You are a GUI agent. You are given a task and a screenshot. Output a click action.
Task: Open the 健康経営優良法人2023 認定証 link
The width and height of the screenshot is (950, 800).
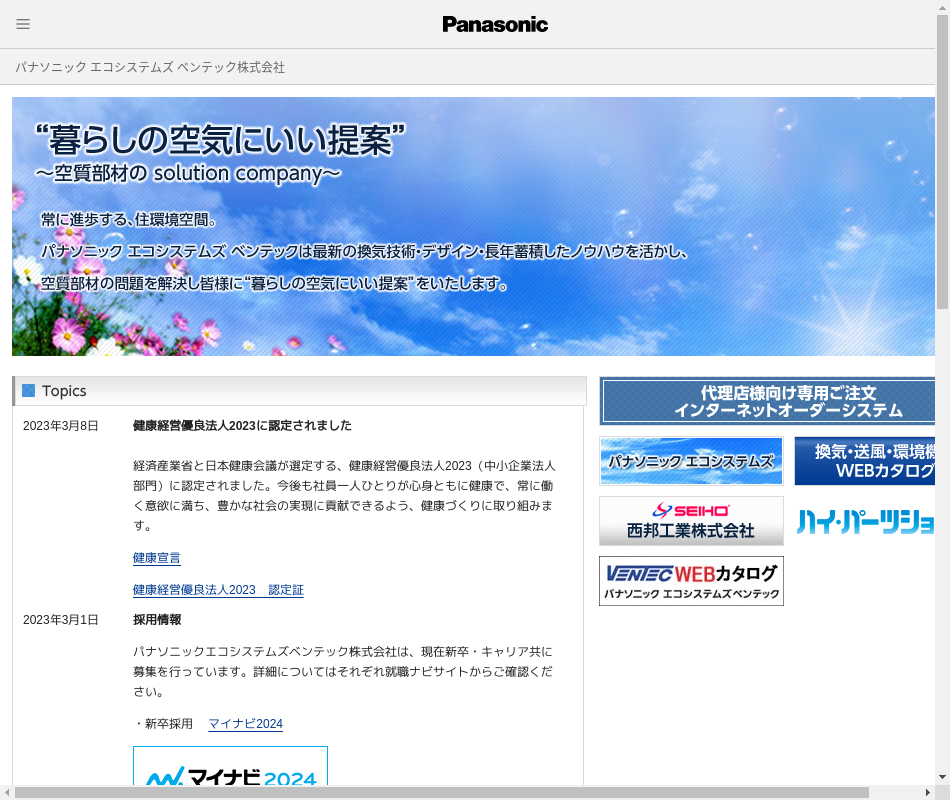point(218,590)
